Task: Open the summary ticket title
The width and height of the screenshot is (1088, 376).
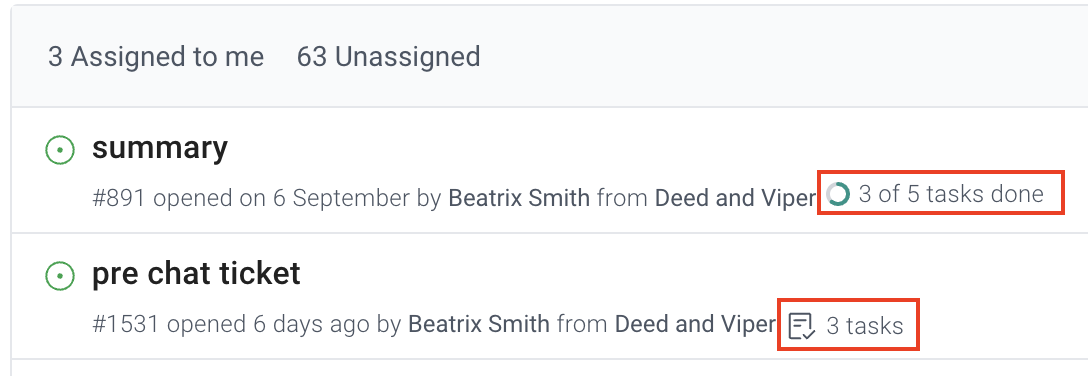Action: [x=160, y=148]
